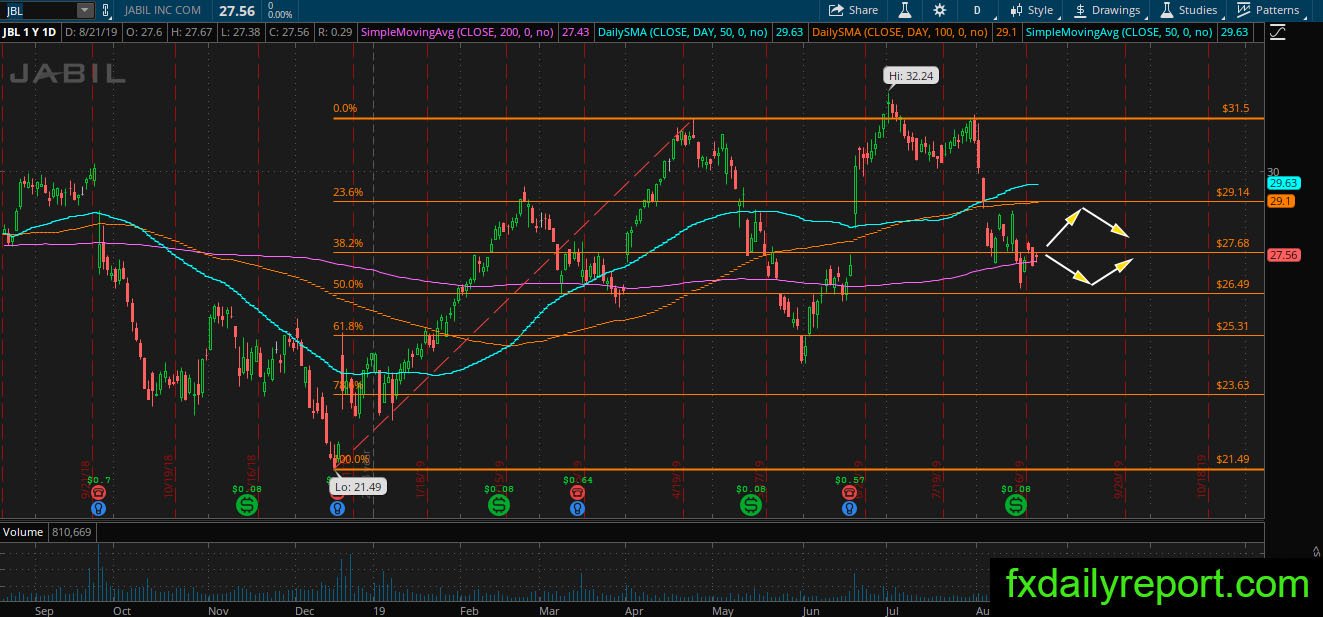This screenshot has width=1323, height=617.
Task: Open the flask Edit Studies icon
Action: point(905,10)
